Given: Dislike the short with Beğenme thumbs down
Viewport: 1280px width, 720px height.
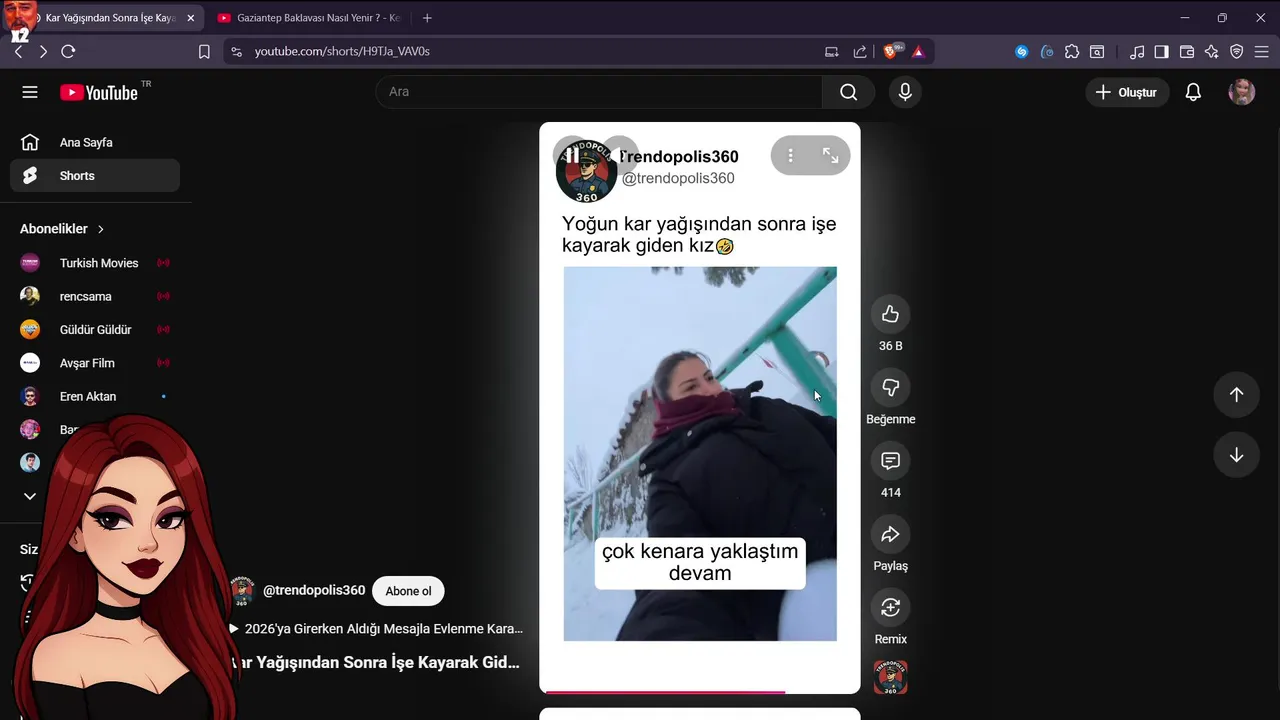Looking at the screenshot, I should (890, 388).
